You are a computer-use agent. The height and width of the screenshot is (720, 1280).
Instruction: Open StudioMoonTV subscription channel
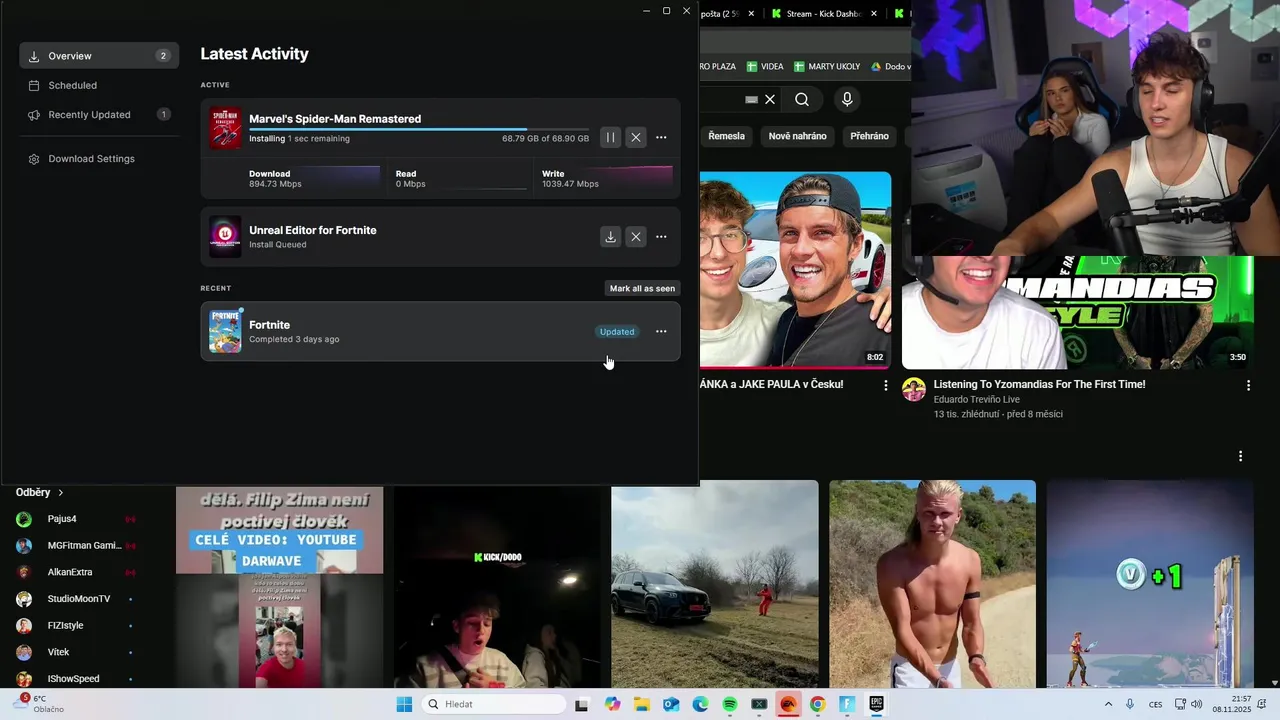(75, 599)
